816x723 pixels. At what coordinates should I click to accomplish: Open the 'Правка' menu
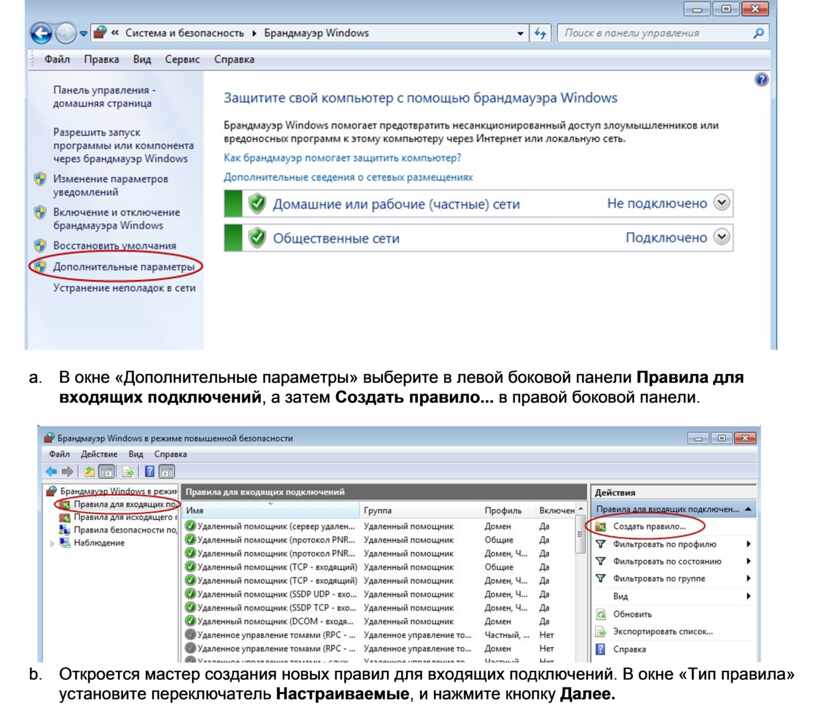point(101,59)
